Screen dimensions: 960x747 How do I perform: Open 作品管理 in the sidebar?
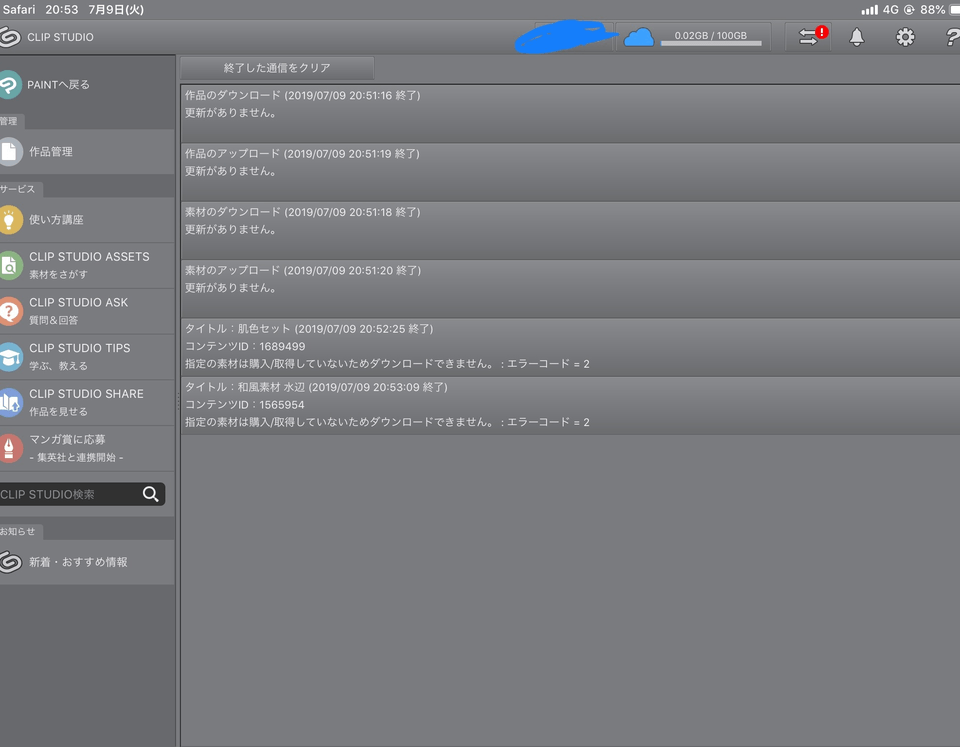(x=52, y=152)
